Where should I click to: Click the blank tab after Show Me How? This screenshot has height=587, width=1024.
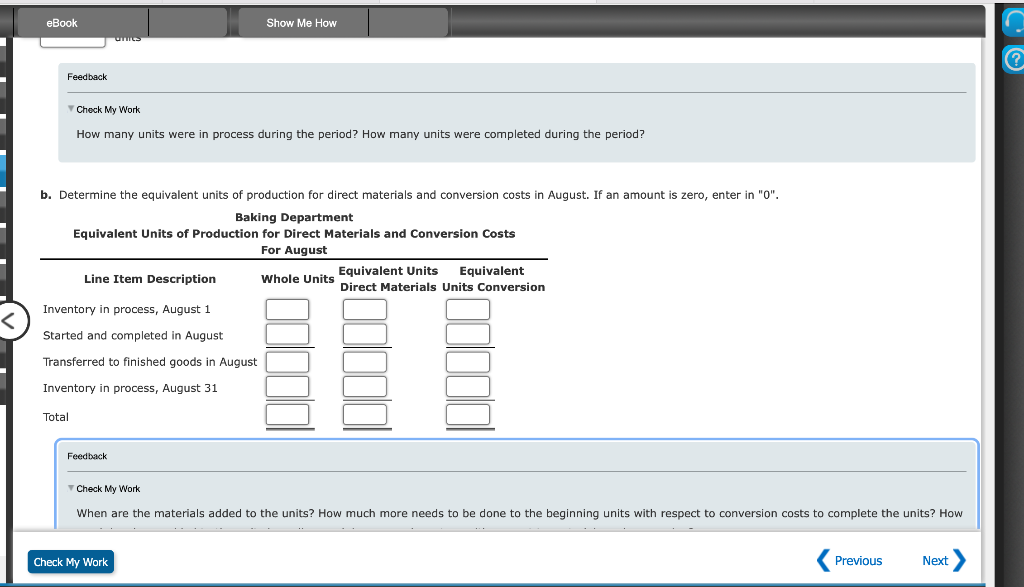coord(409,23)
